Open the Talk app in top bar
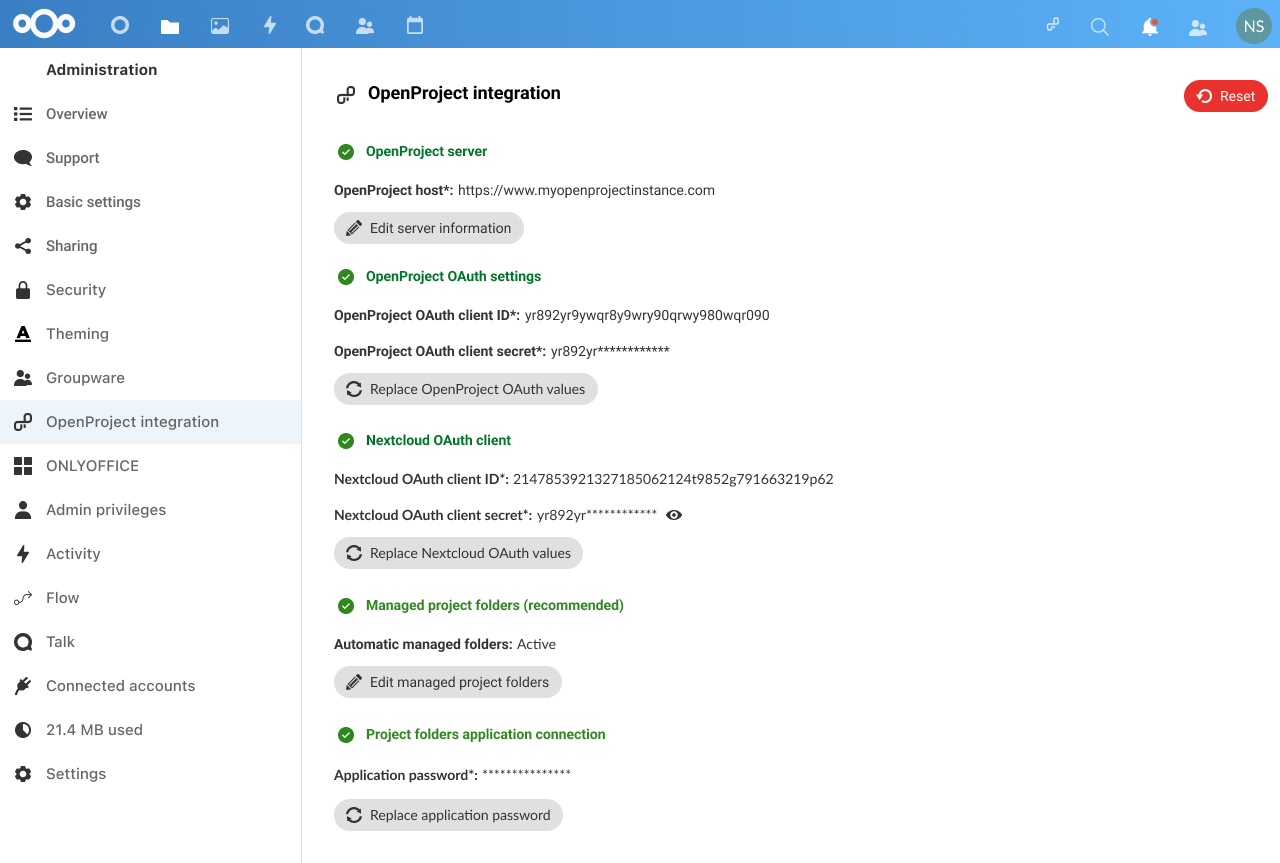The height and width of the screenshot is (863, 1280). (315, 26)
